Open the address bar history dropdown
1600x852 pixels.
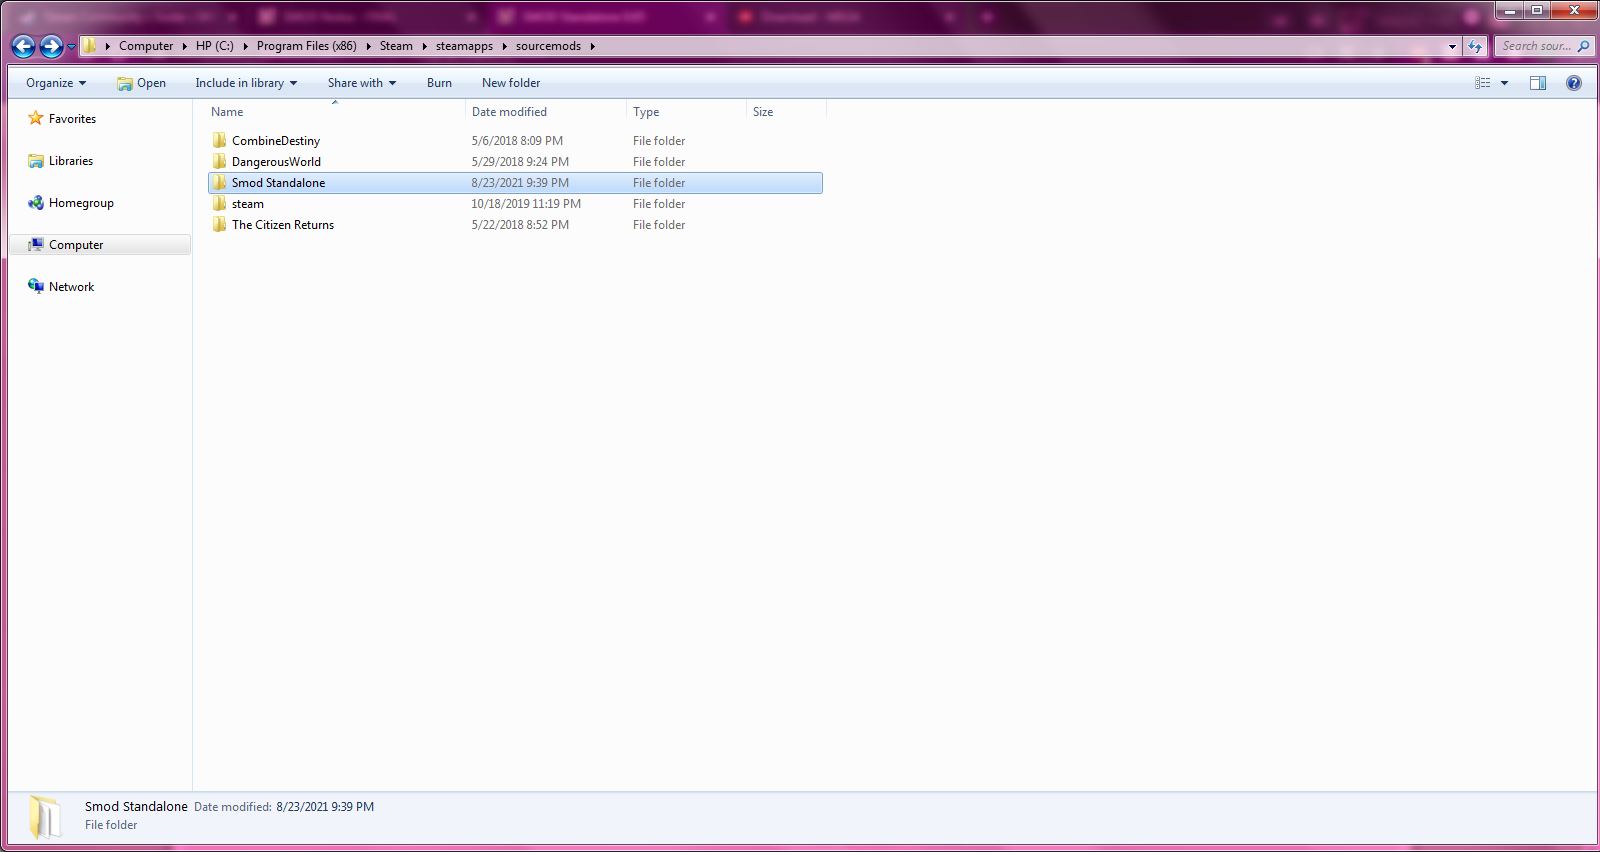(x=1452, y=46)
